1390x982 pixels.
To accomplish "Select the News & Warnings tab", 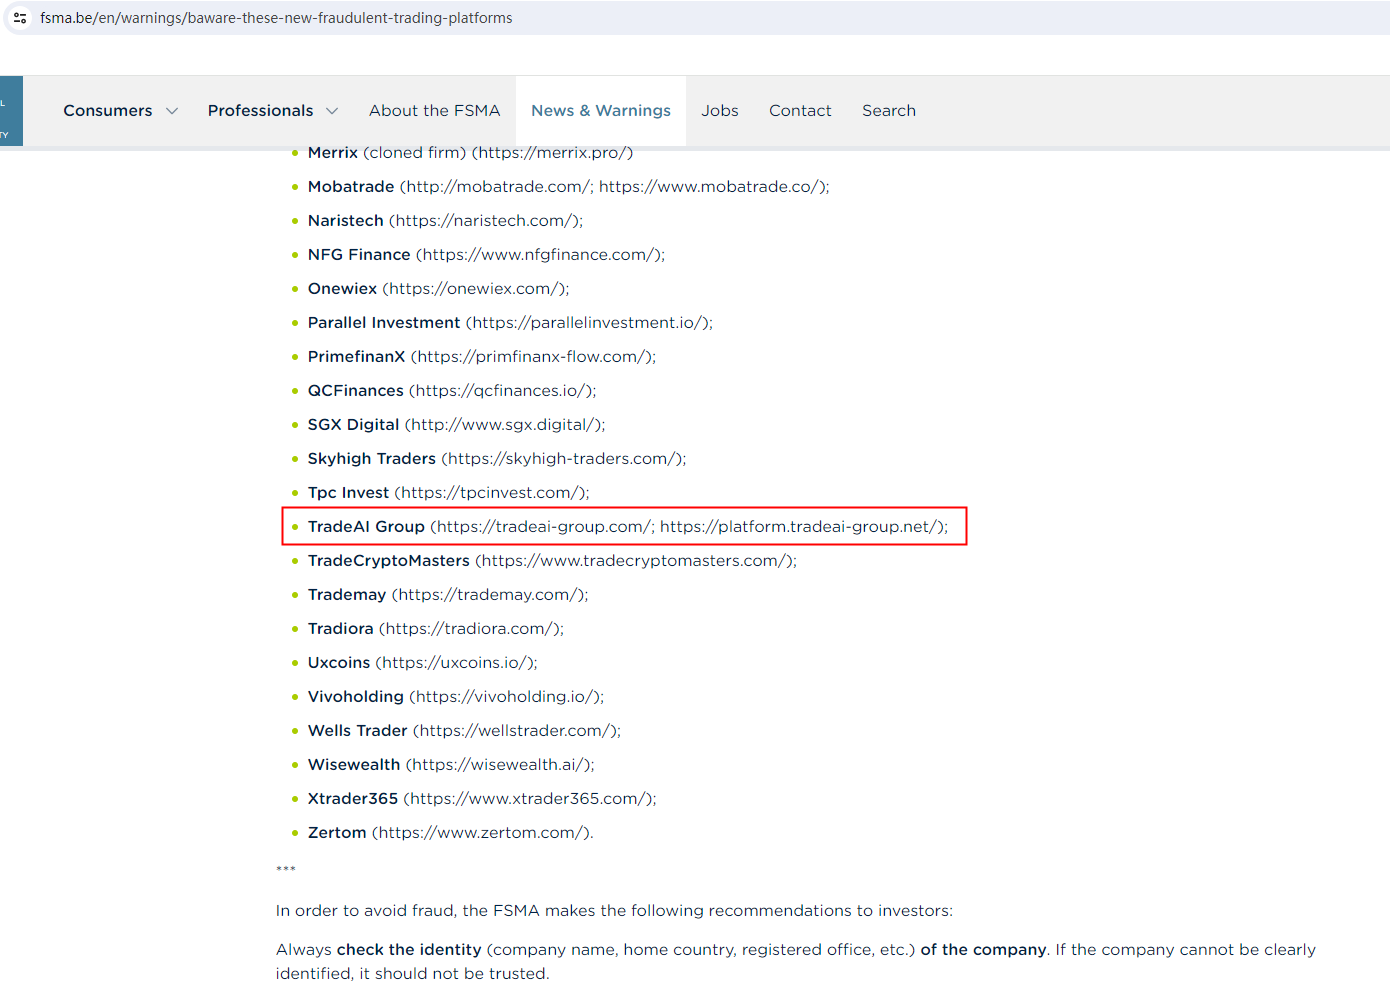I will click(600, 111).
